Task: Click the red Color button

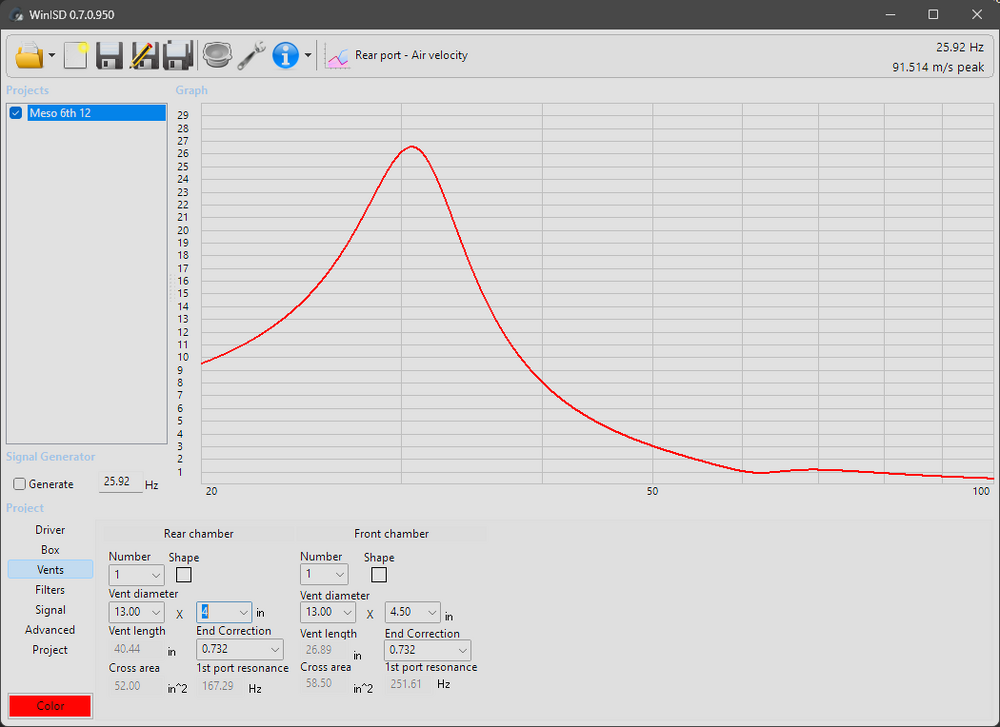Action: coord(50,706)
